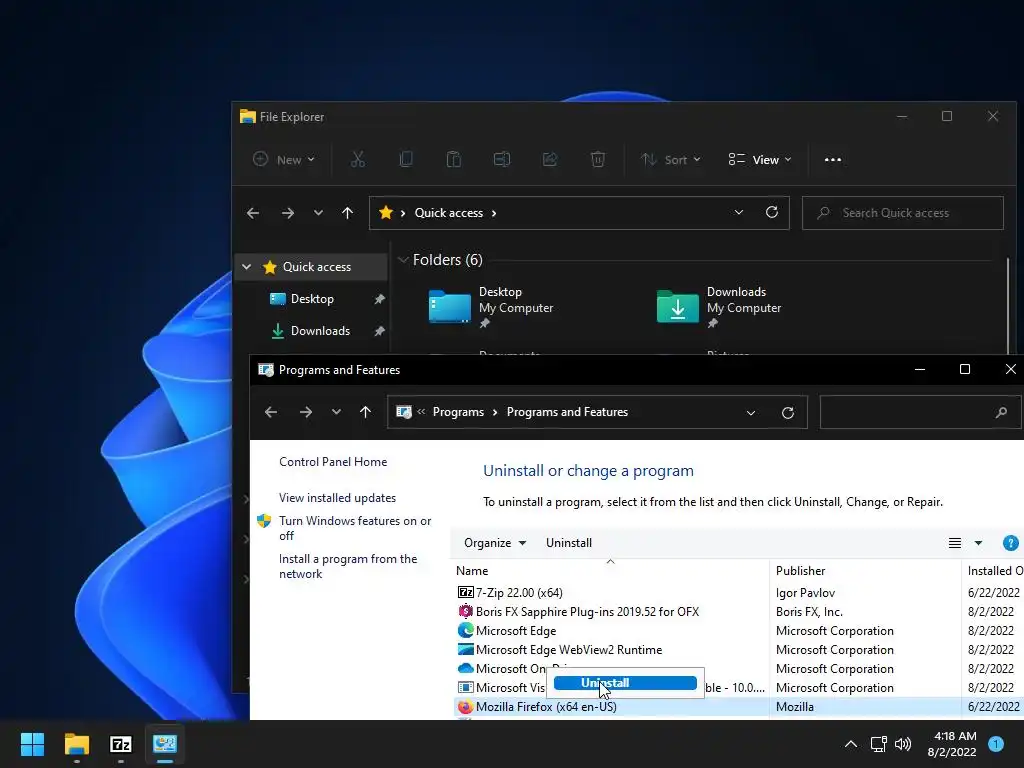Click the magnifier search icon in Programs and Features
The height and width of the screenshot is (768, 1024).
pyautogui.click(x=1001, y=413)
